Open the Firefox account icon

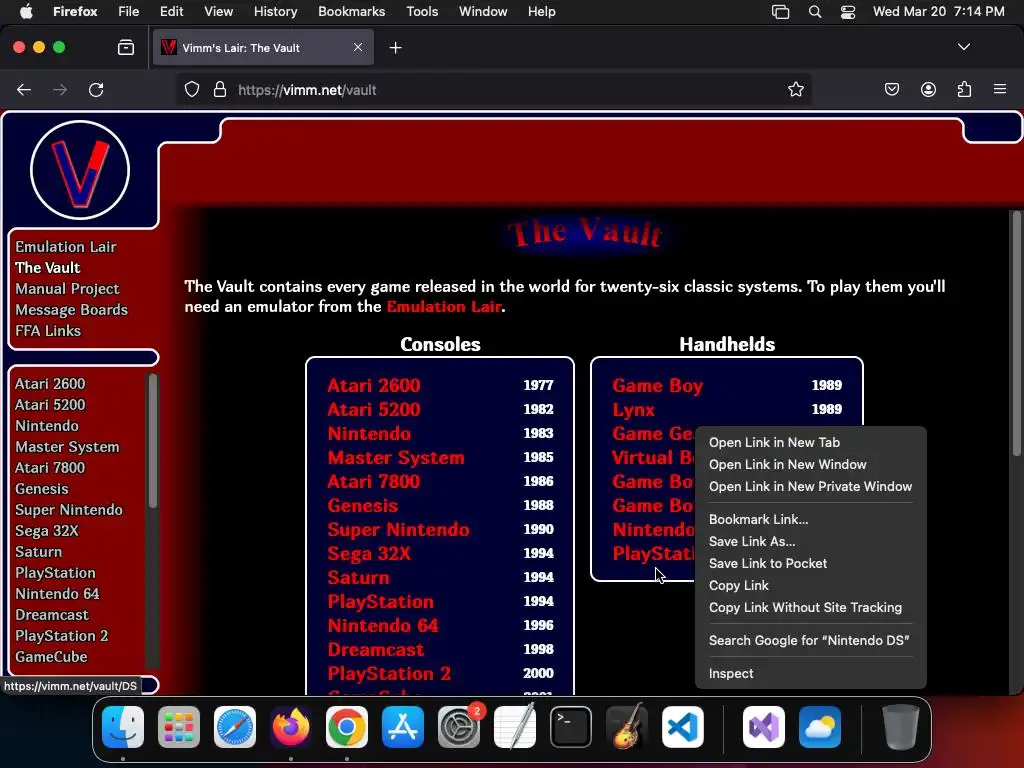click(x=928, y=89)
